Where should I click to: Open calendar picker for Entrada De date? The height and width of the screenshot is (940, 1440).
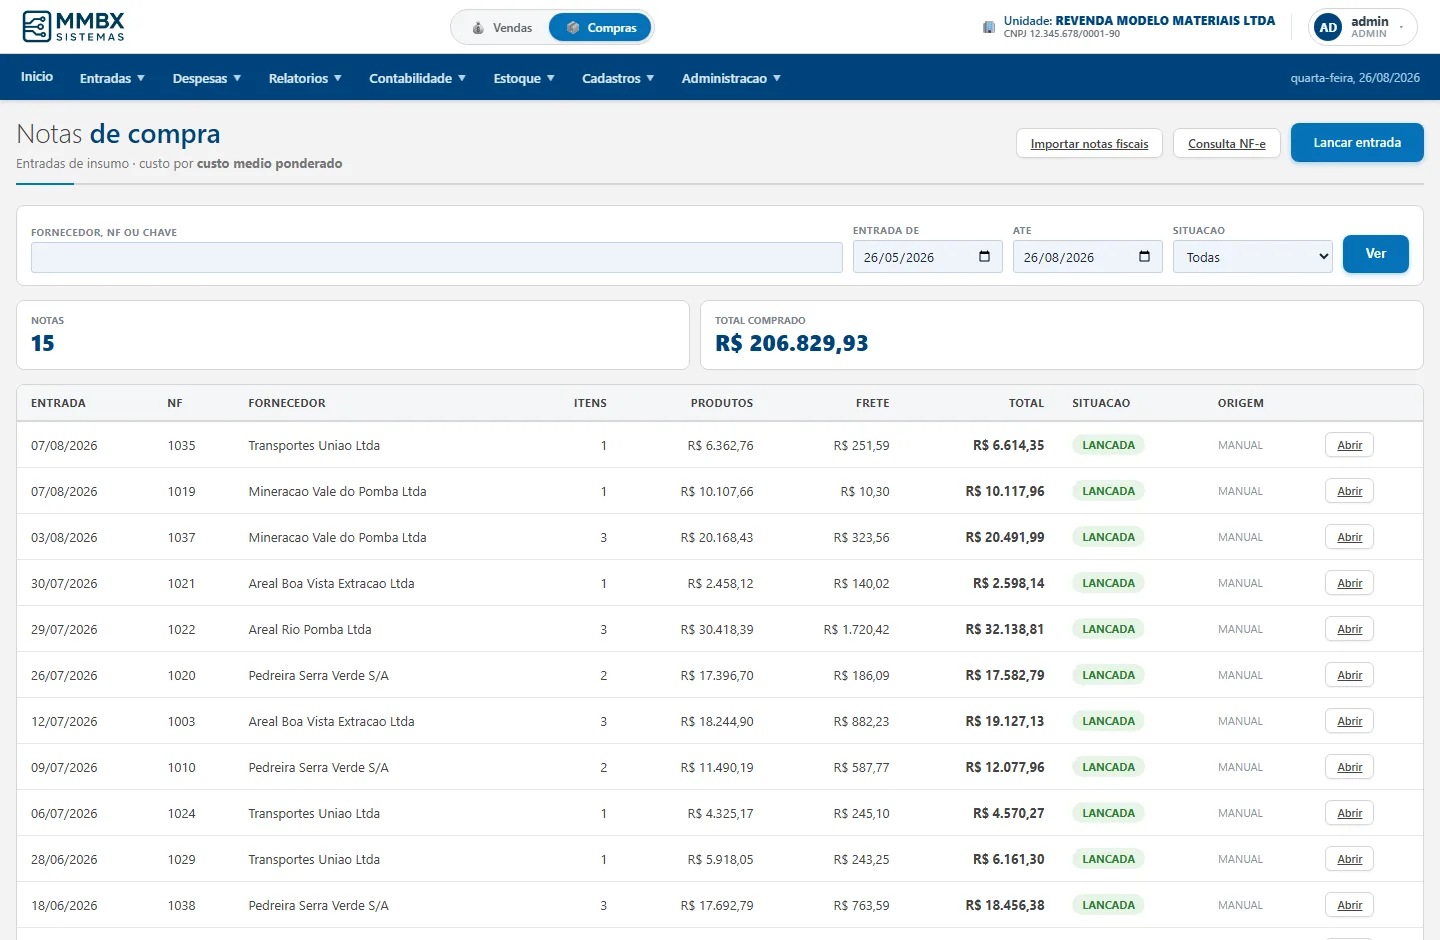pyautogui.click(x=984, y=257)
